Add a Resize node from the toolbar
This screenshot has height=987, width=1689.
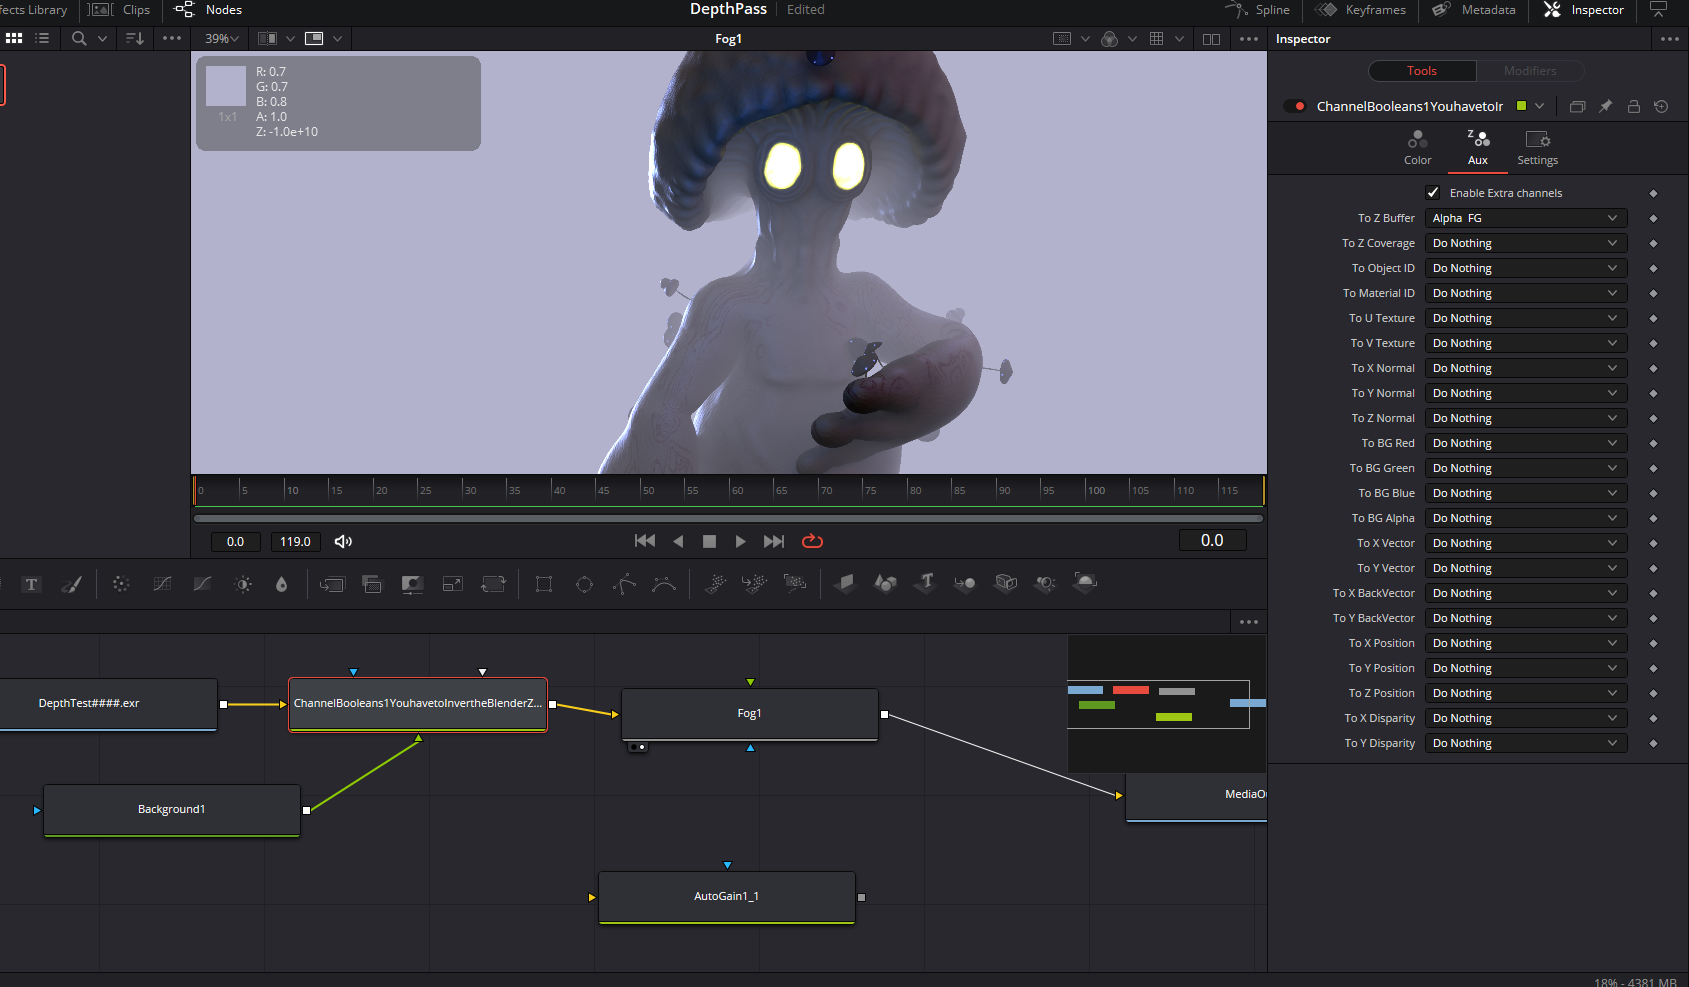453,584
